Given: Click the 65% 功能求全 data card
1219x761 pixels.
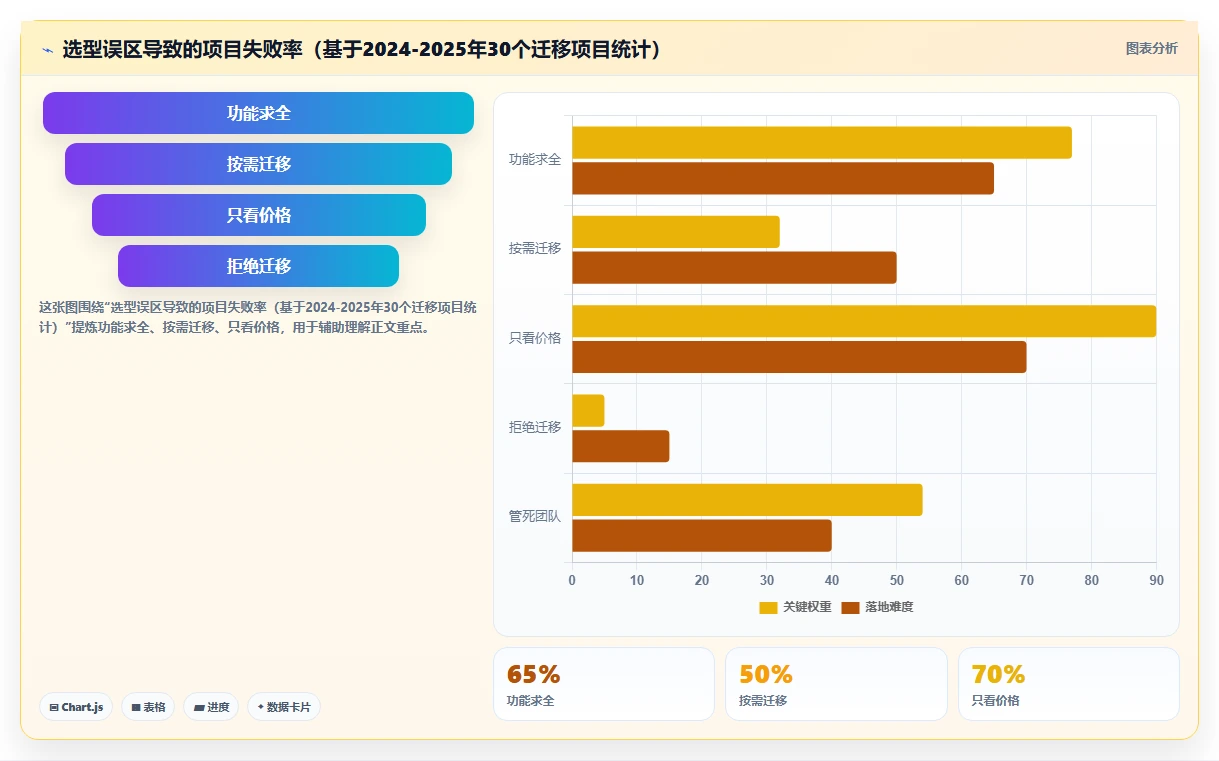Looking at the screenshot, I should (x=604, y=684).
